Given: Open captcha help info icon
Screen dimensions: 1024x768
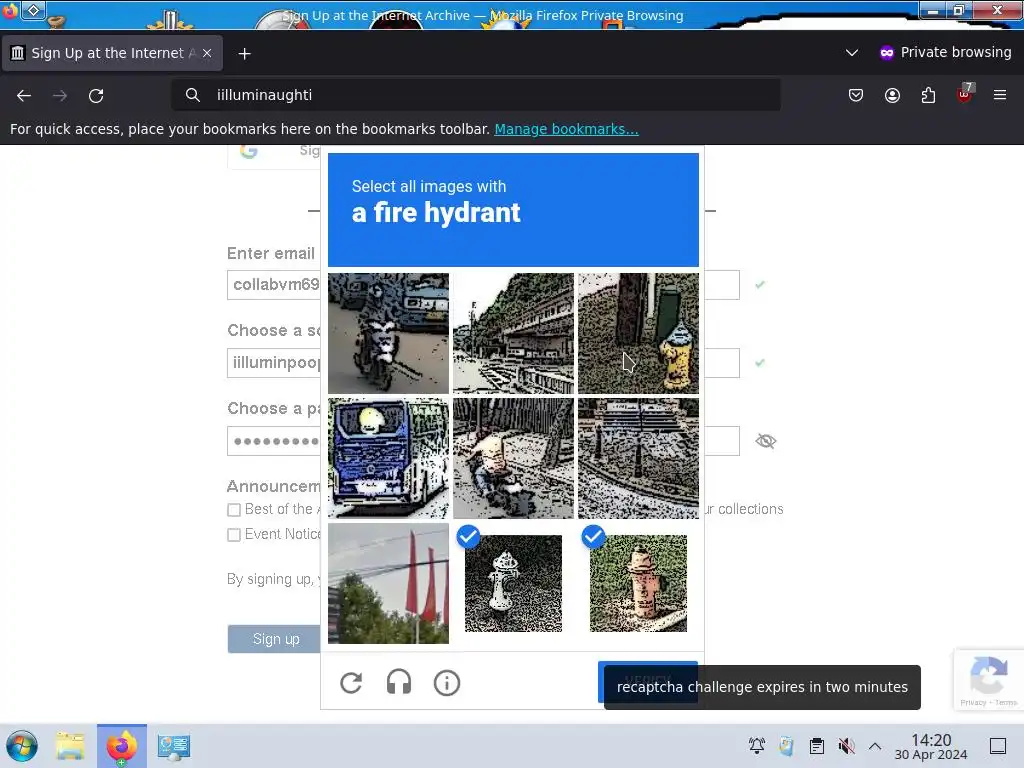Looking at the screenshot, I should [447, 683].
